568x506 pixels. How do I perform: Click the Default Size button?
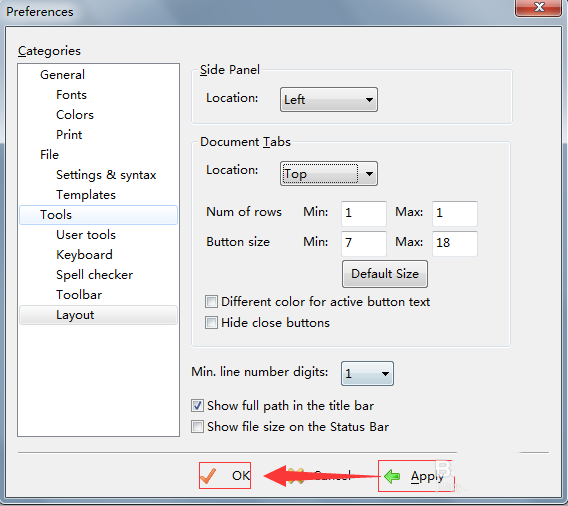pyautogui.click(x=385, y=274)
